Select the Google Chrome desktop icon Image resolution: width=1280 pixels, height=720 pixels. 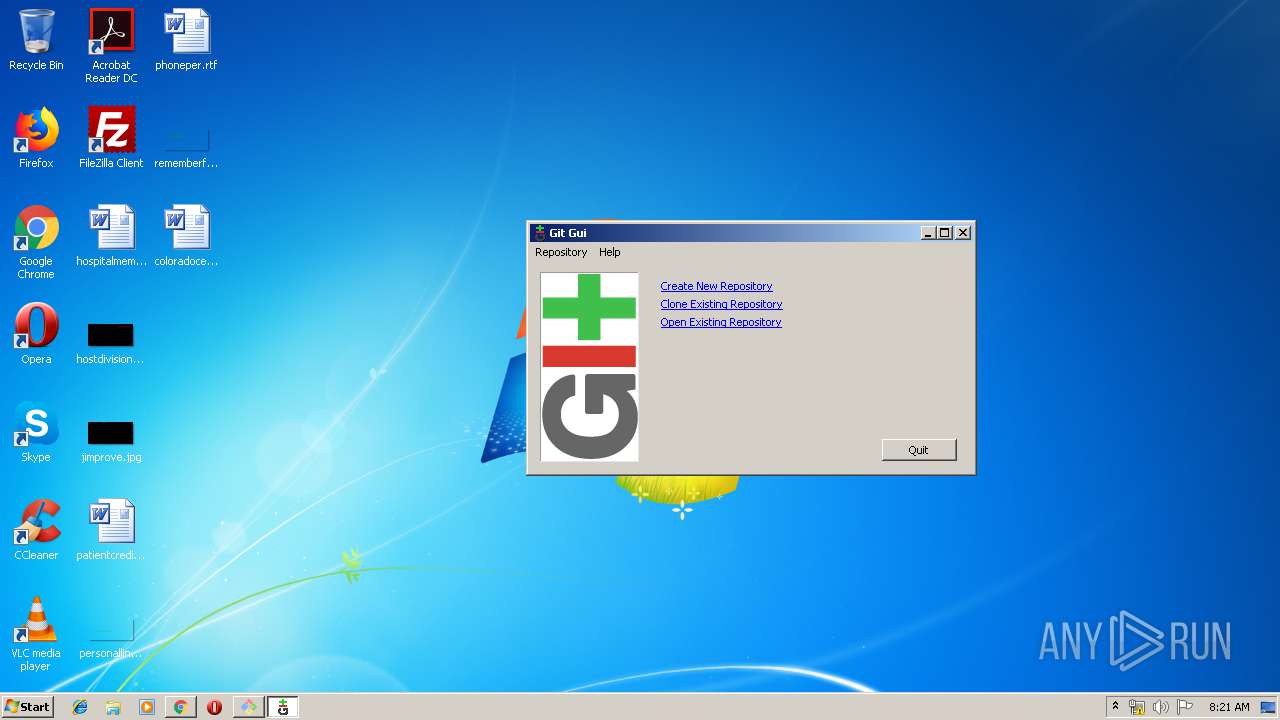tap(36, 243)
